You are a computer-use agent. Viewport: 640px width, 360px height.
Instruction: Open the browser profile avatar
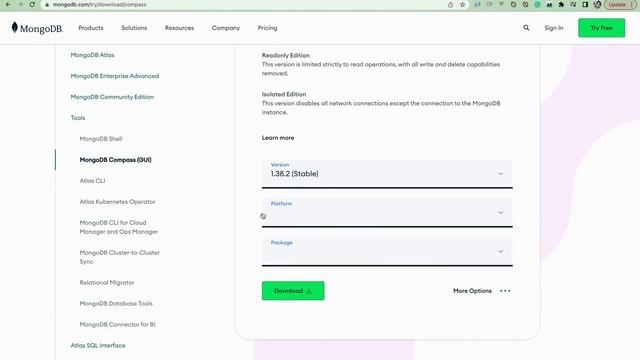click(x=597, y=4)
